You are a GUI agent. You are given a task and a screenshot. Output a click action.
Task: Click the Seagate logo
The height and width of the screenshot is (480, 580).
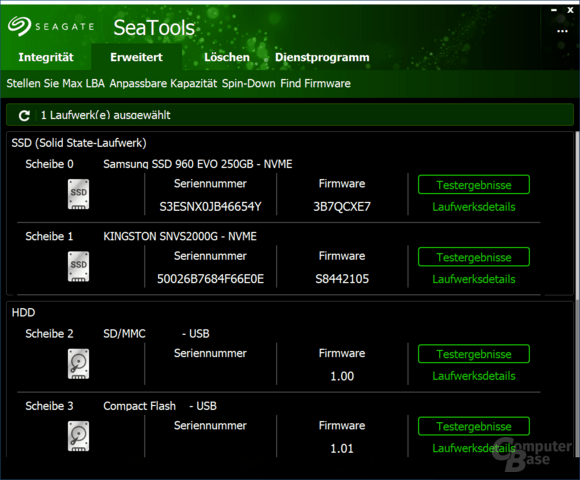click(x=51, y=27)
